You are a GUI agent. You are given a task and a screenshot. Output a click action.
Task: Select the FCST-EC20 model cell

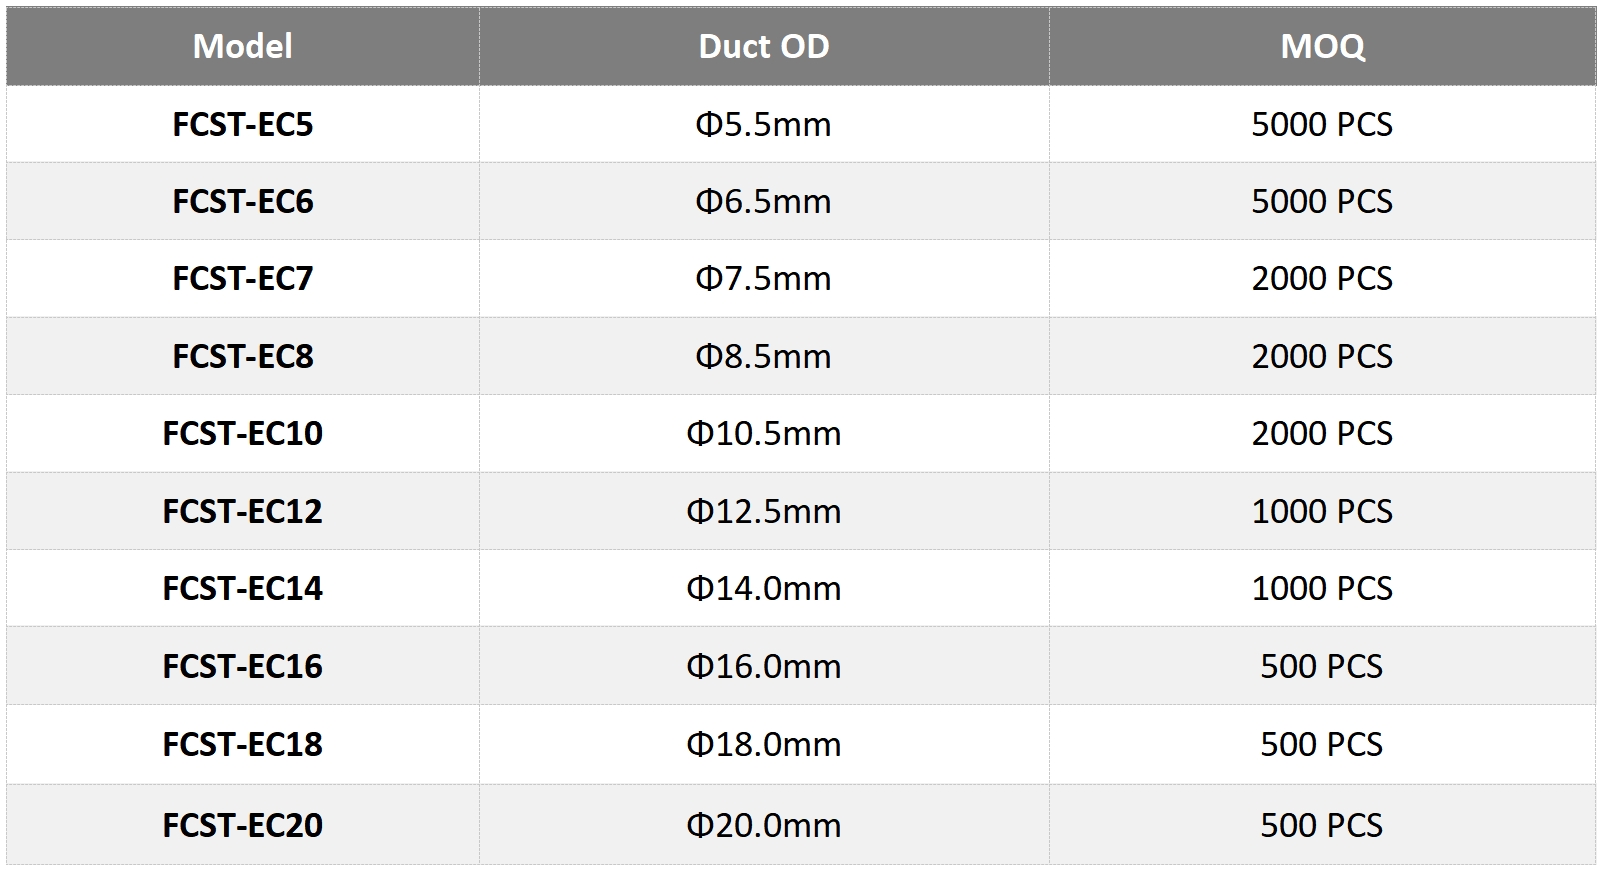(x=242, y=825)
